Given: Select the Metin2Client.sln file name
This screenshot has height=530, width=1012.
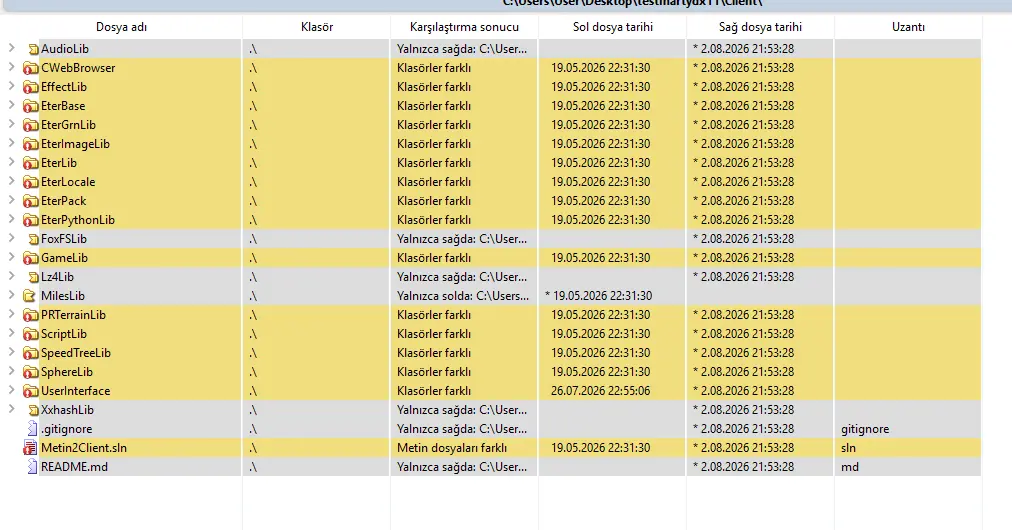Looking at the screenshot, I should pos(84,448).
